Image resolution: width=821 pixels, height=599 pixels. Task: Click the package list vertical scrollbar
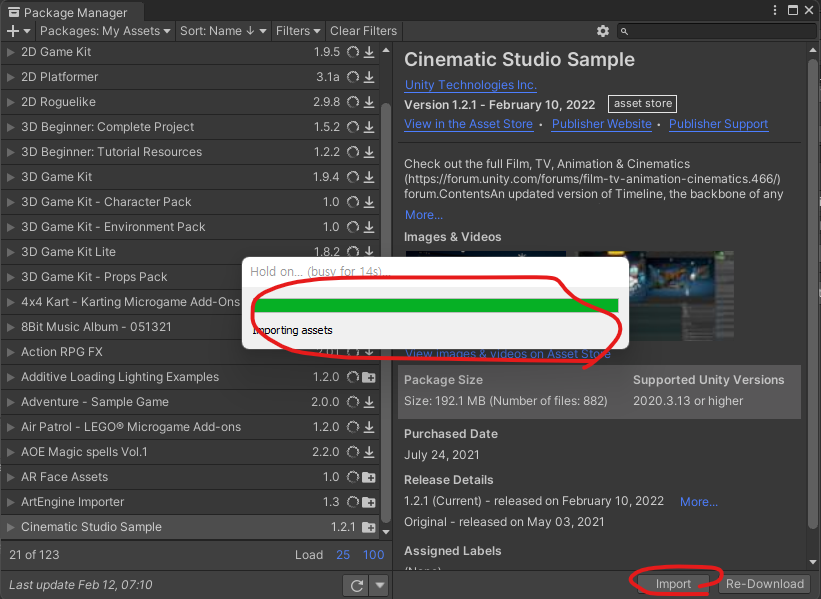coord(386,312)
